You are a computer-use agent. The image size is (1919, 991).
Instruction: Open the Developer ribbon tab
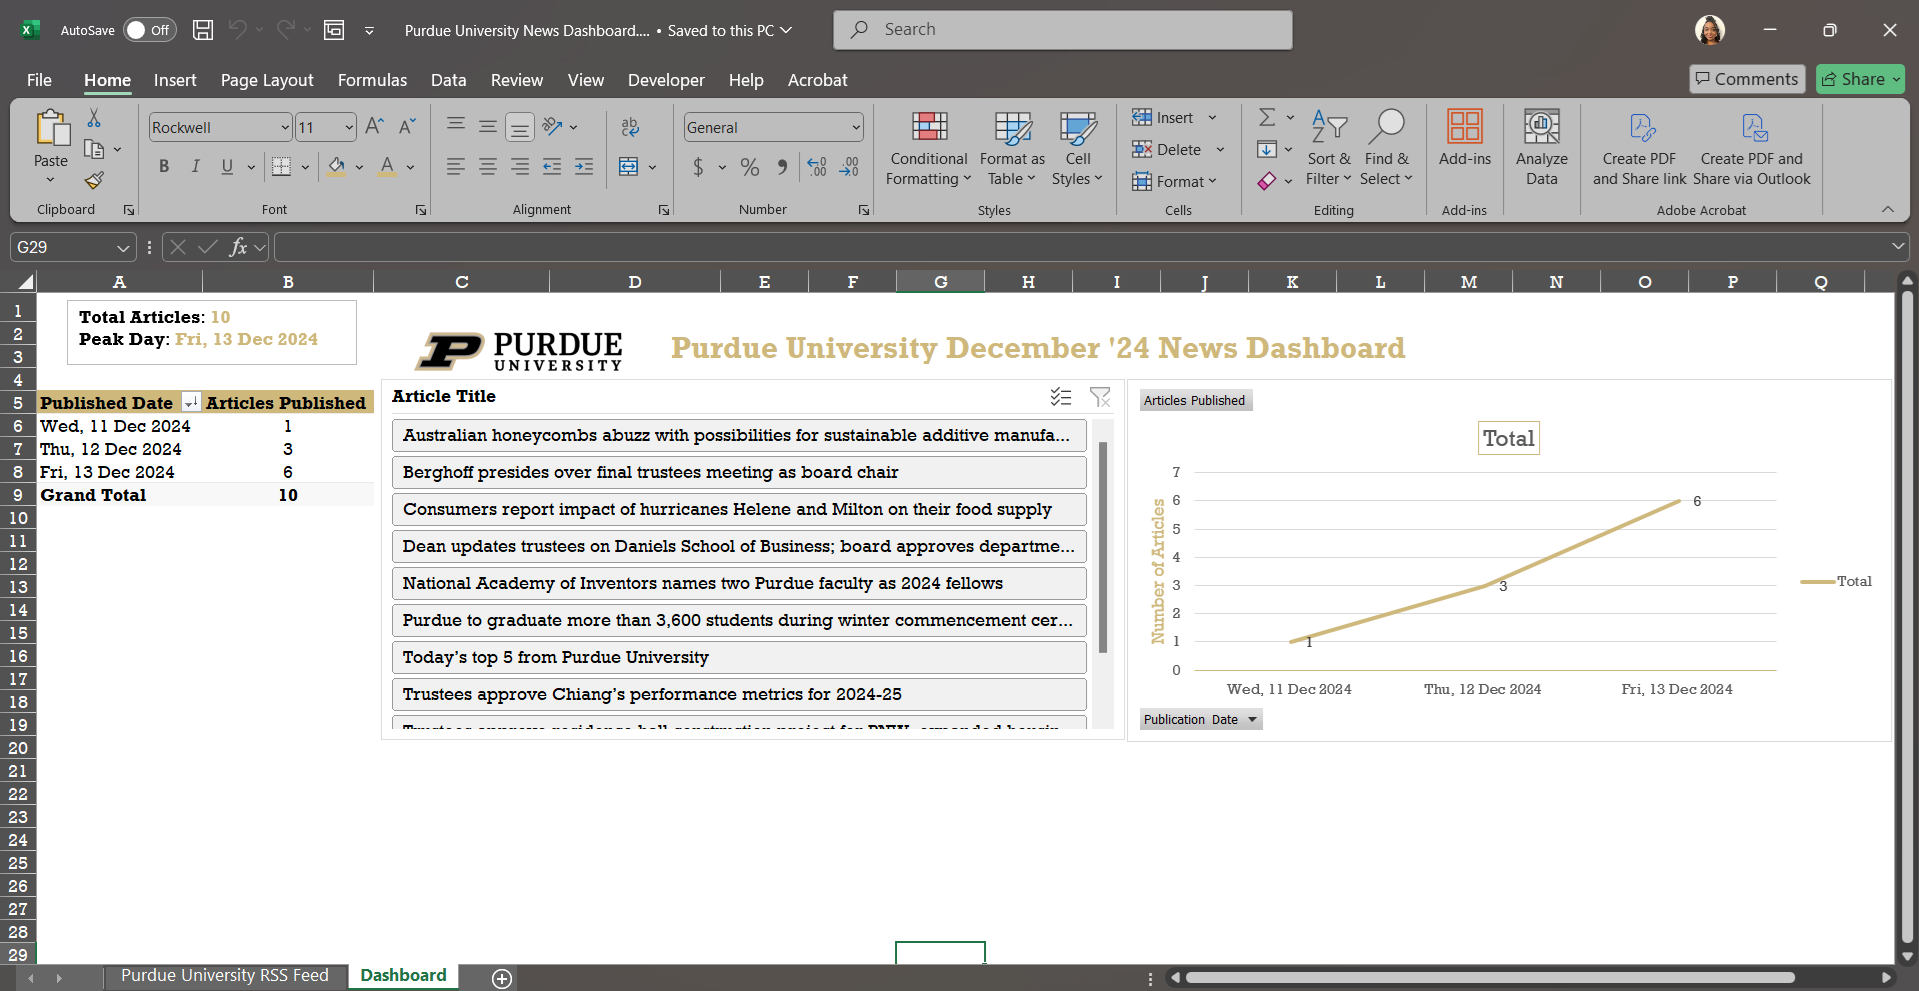pos(666,80)
